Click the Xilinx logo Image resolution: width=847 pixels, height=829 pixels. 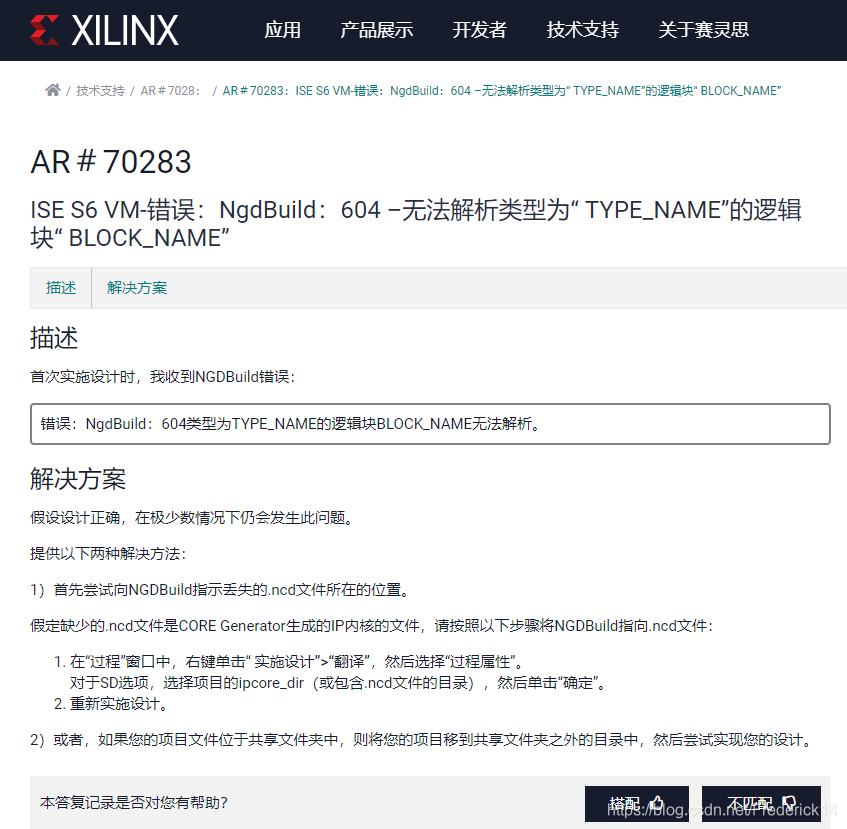[104, 30]
